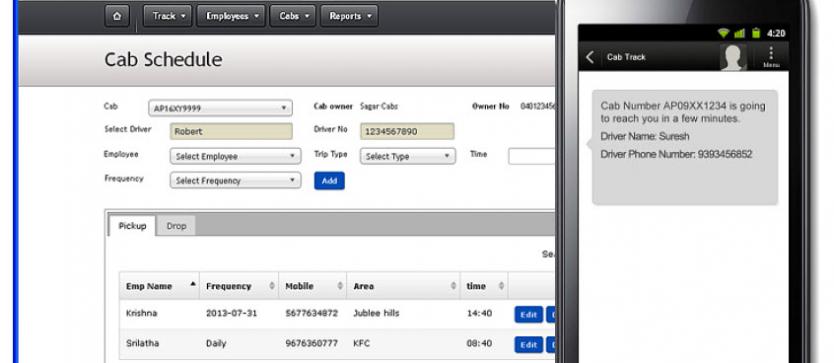Edit Srilatha's schedule row
Screen dimensions: 834x363
529,344
